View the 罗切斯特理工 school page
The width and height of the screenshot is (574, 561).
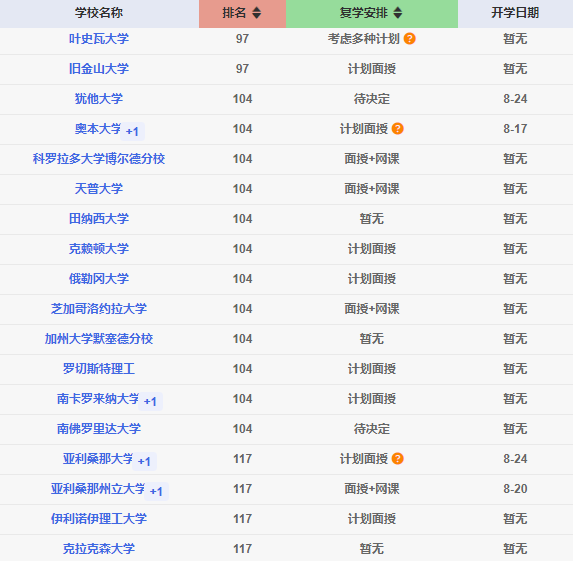click(x=99, y=368)
